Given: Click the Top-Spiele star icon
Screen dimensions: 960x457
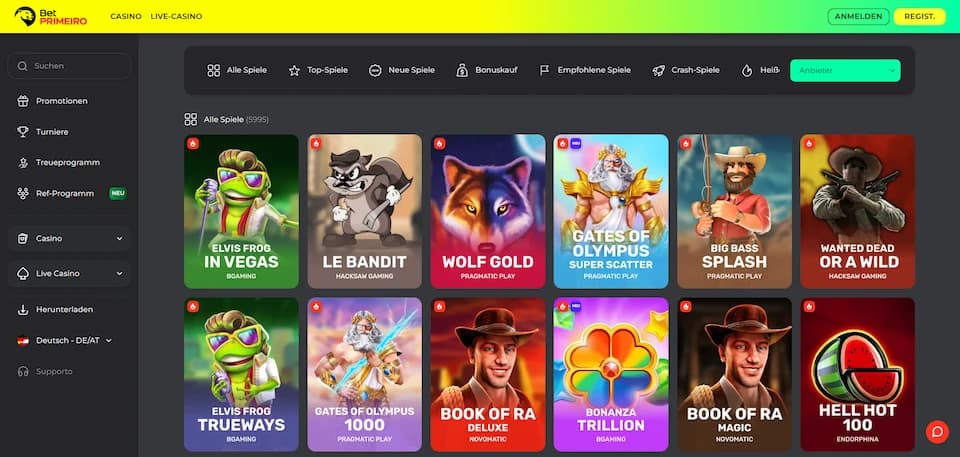Looking at the screenshot, I should point(294,70).
